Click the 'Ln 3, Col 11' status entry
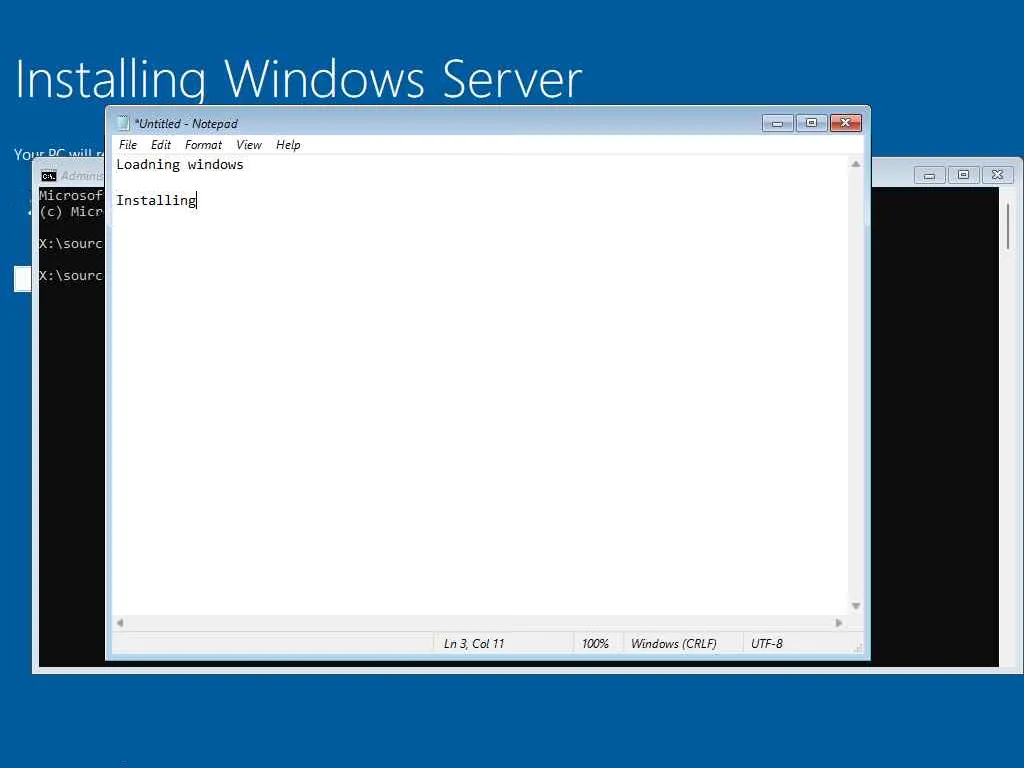Screen dimensions: 1024x768 (474, 644)
